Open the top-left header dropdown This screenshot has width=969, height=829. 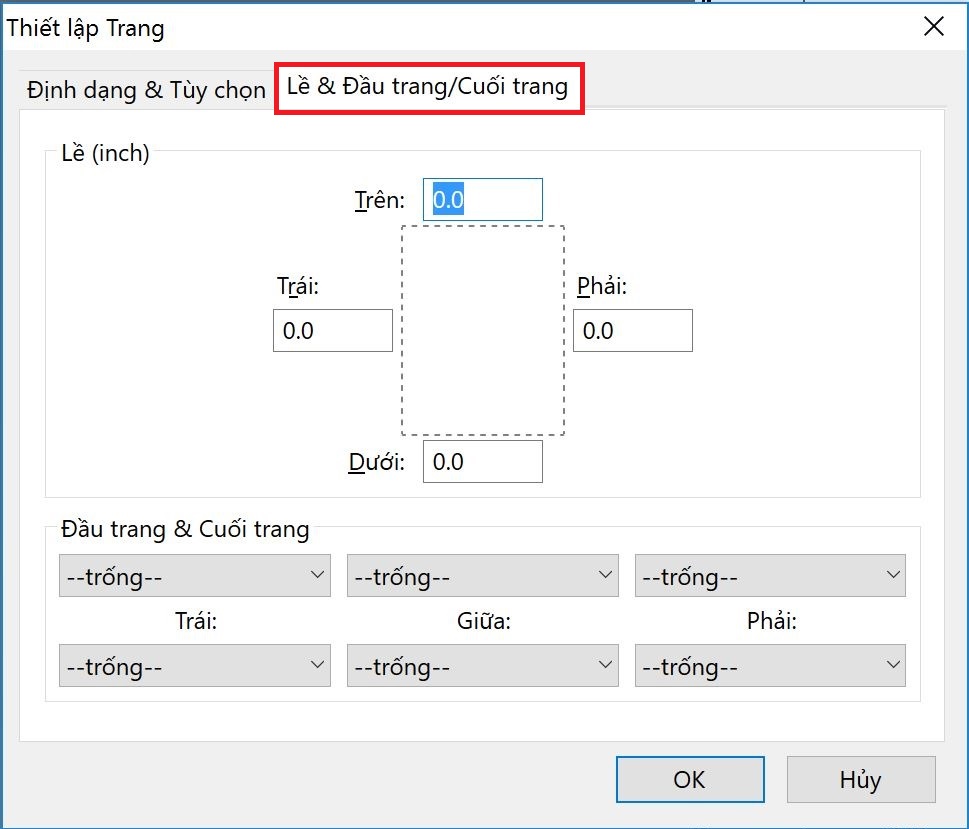pos(195,577)
